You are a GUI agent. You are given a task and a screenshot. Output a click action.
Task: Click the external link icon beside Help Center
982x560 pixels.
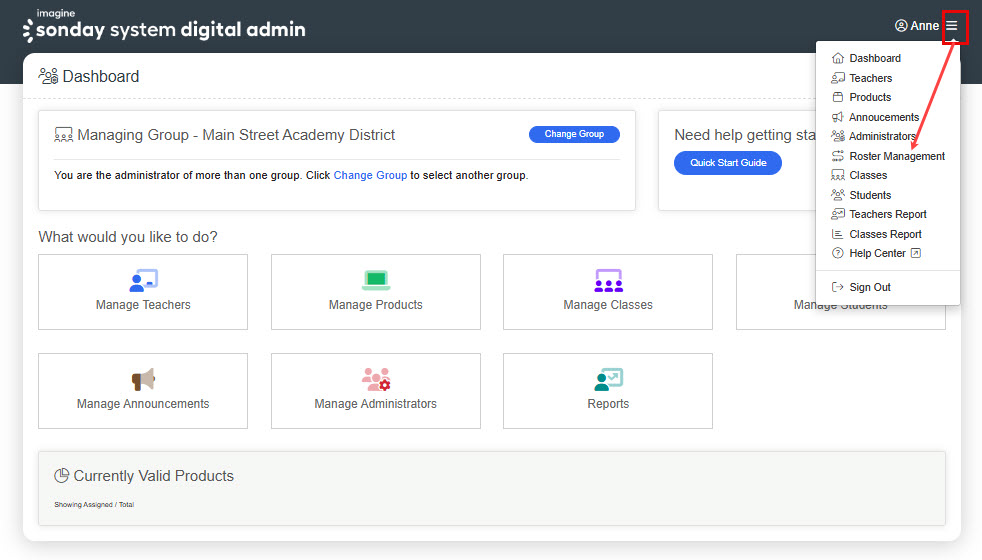point(916,253)
